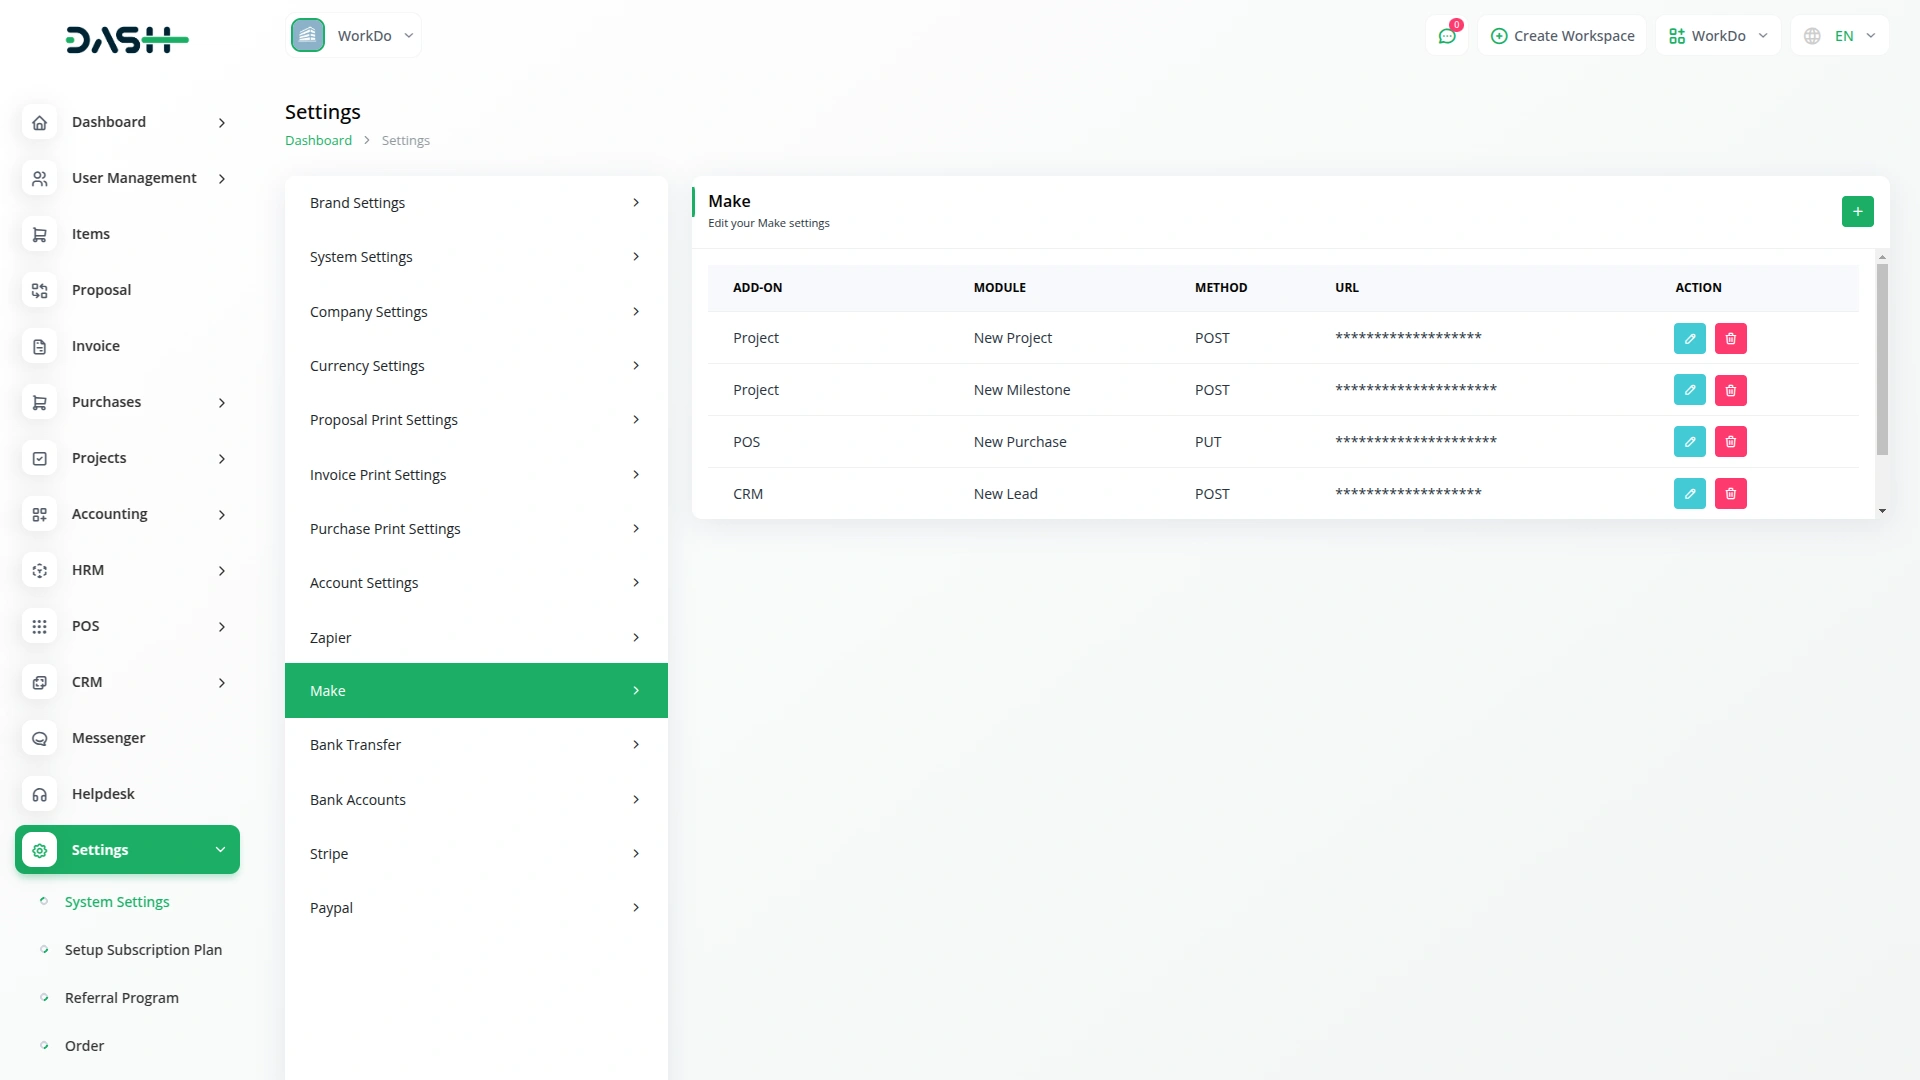
Task: Click the Messenger sidebar icon
Action: [39, 738]
